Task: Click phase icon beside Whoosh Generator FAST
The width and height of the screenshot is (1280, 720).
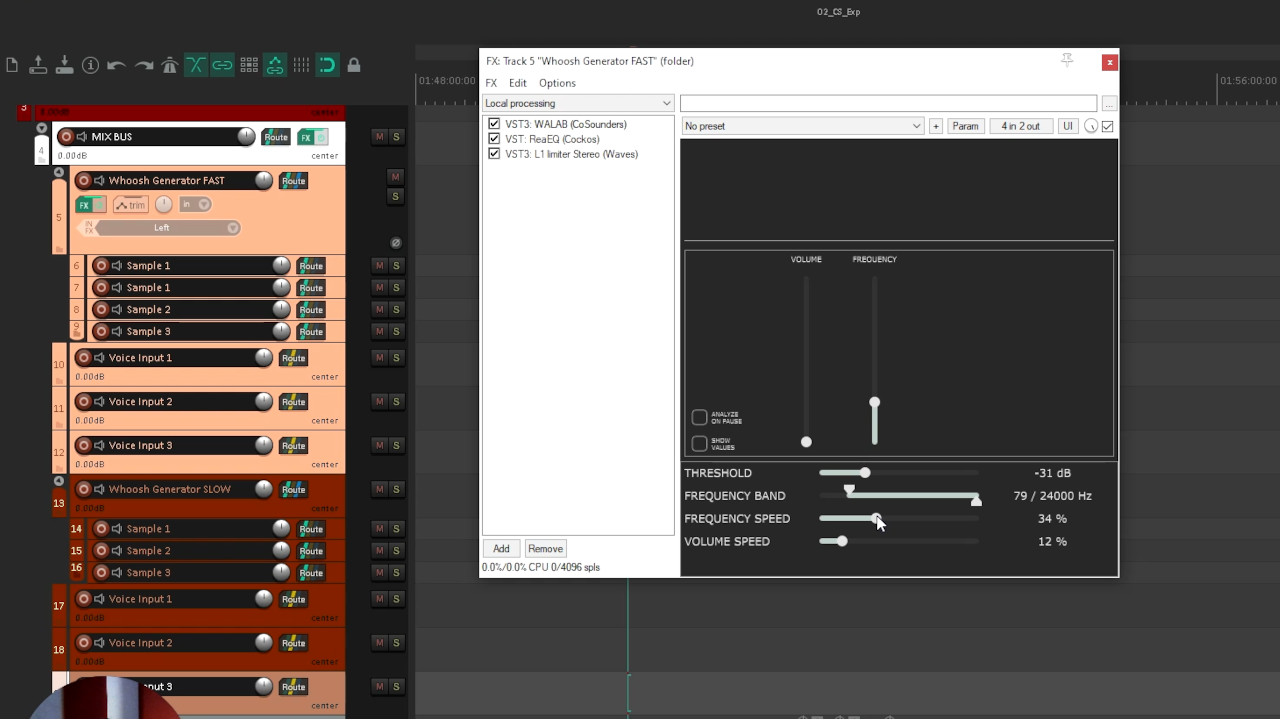Action: pyautogui.click(x=396, y=243)
